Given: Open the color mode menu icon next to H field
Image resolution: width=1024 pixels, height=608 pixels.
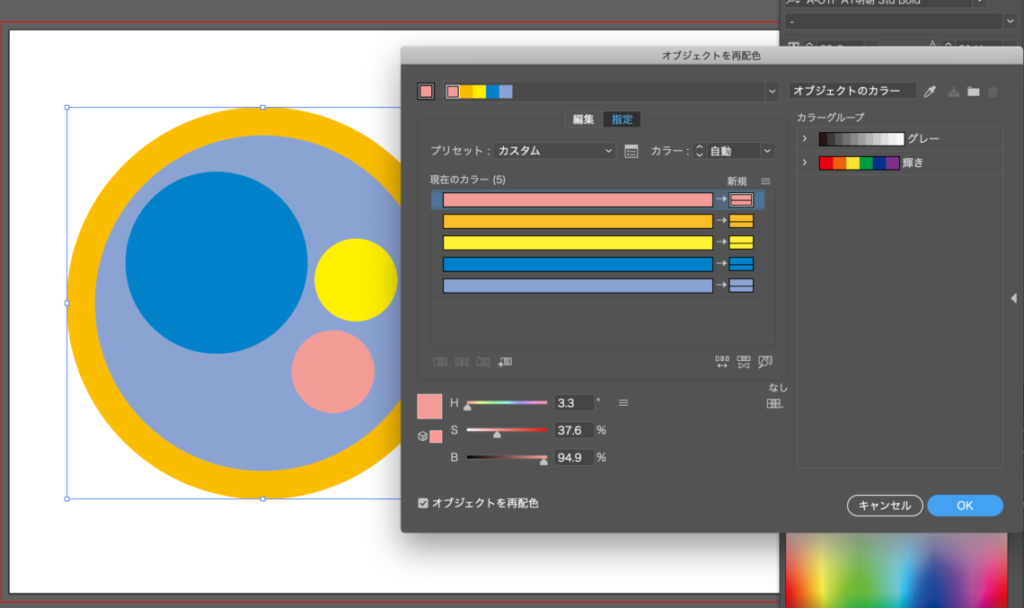Looking at the screenshot, I should coord(623,403).
